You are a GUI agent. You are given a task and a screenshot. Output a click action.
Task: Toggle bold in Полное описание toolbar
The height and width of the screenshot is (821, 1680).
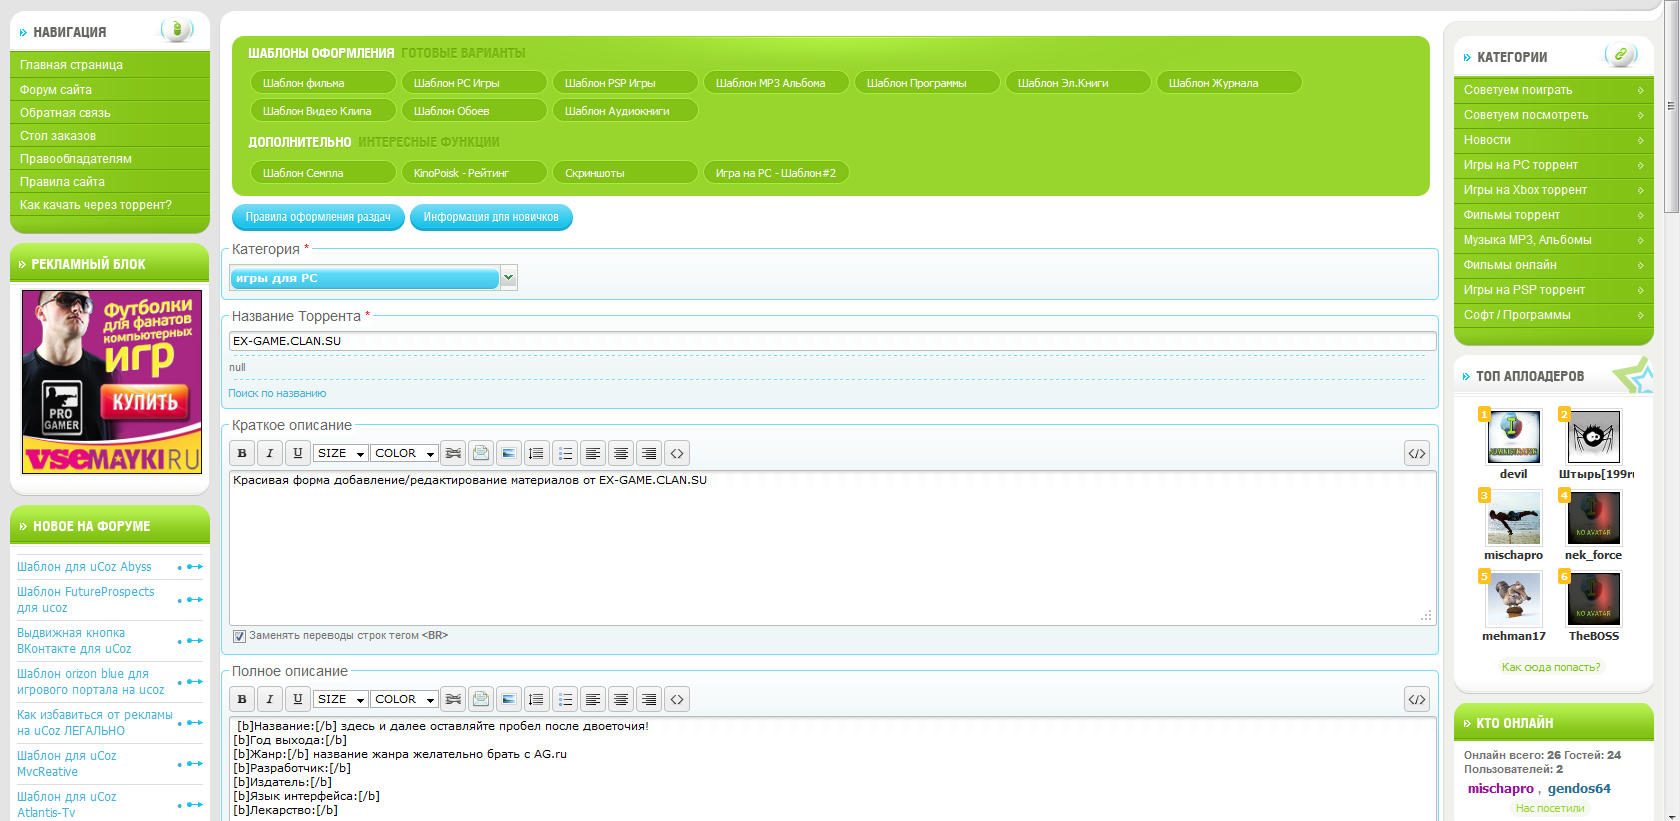click(241, 699)
